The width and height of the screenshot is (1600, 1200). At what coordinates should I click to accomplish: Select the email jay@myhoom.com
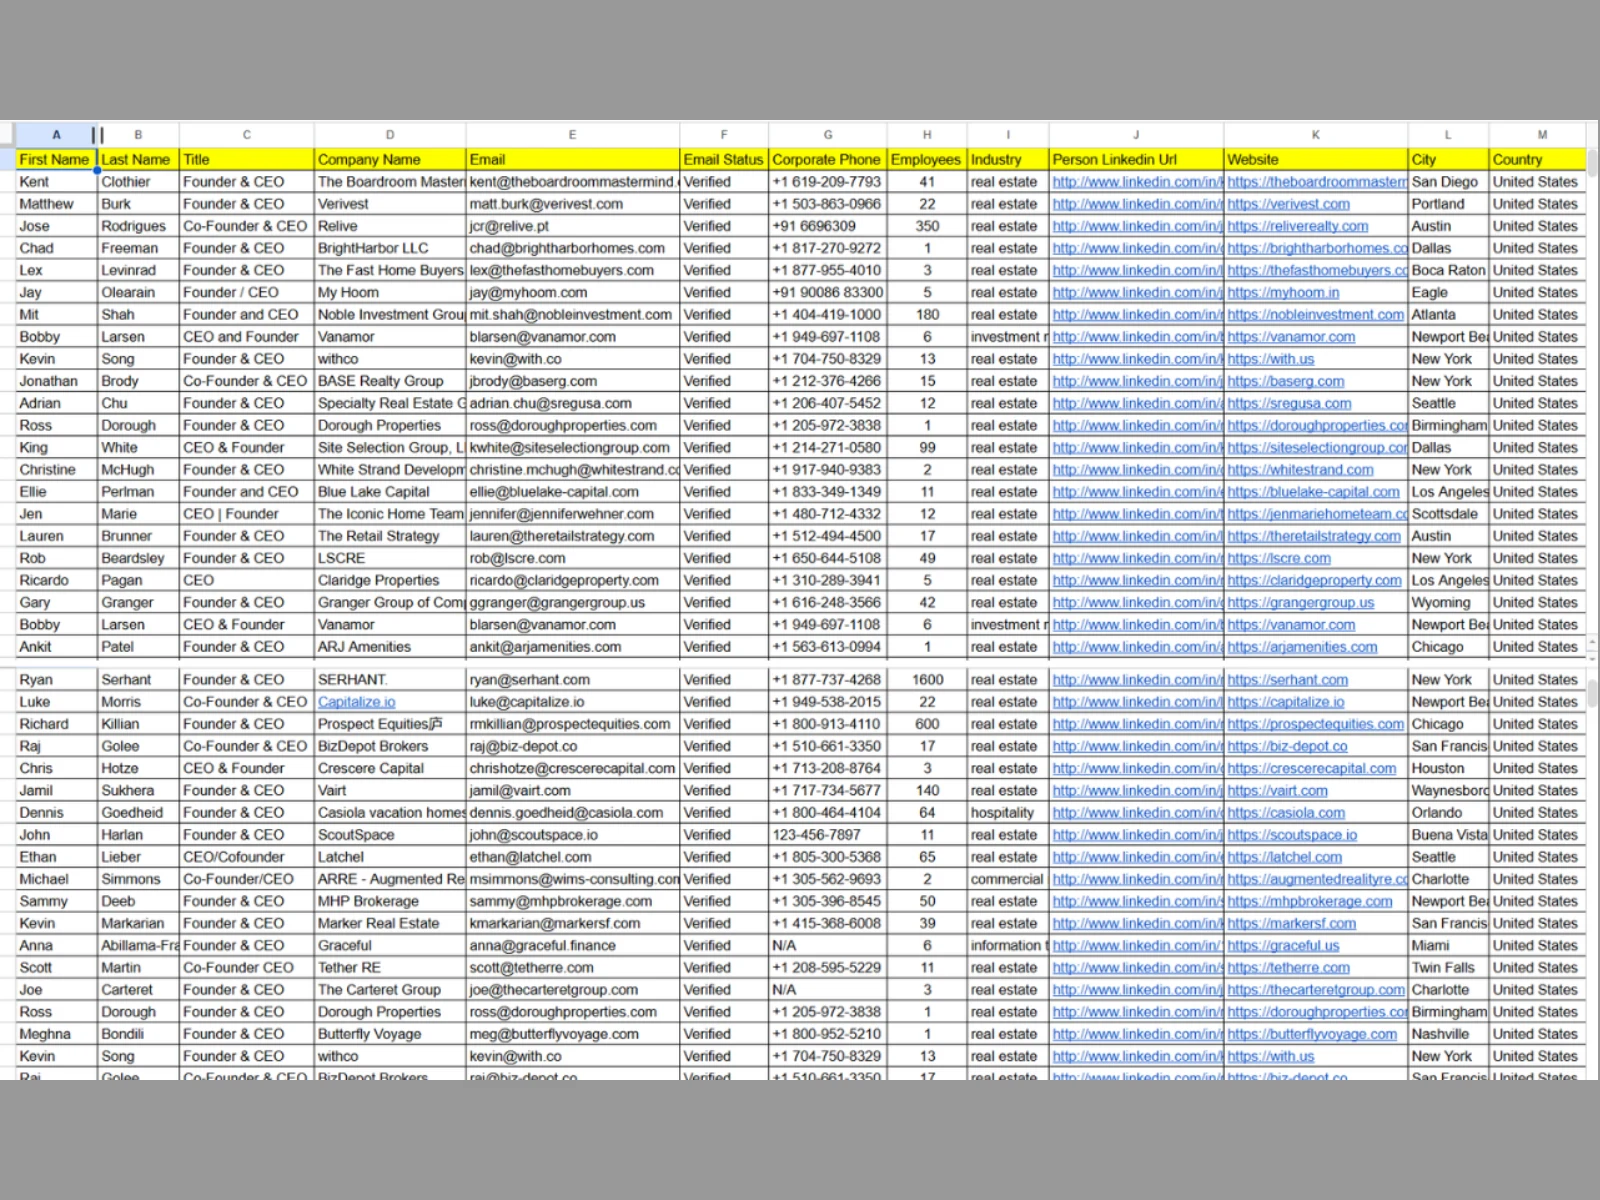coord(528,292)
